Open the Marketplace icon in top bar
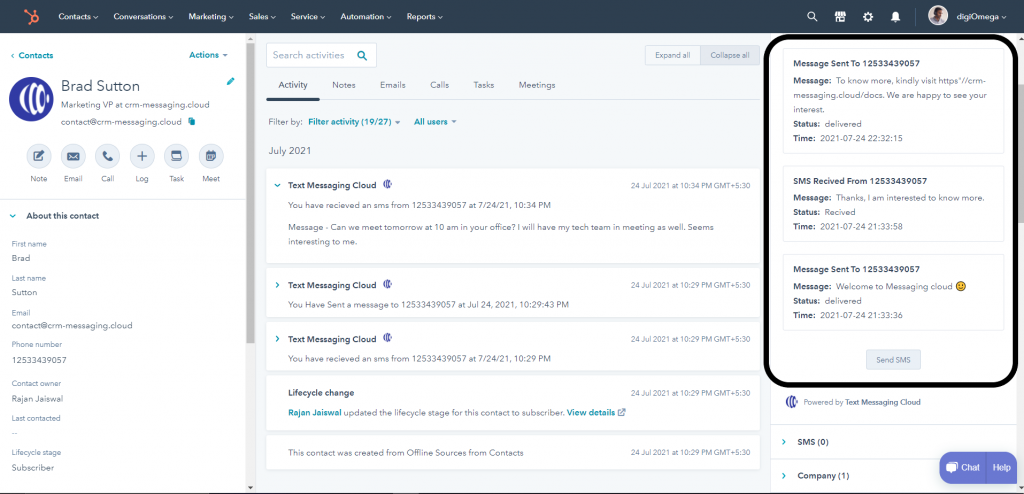Screen dimensions: 1024x494 click(x=840, y=17)
